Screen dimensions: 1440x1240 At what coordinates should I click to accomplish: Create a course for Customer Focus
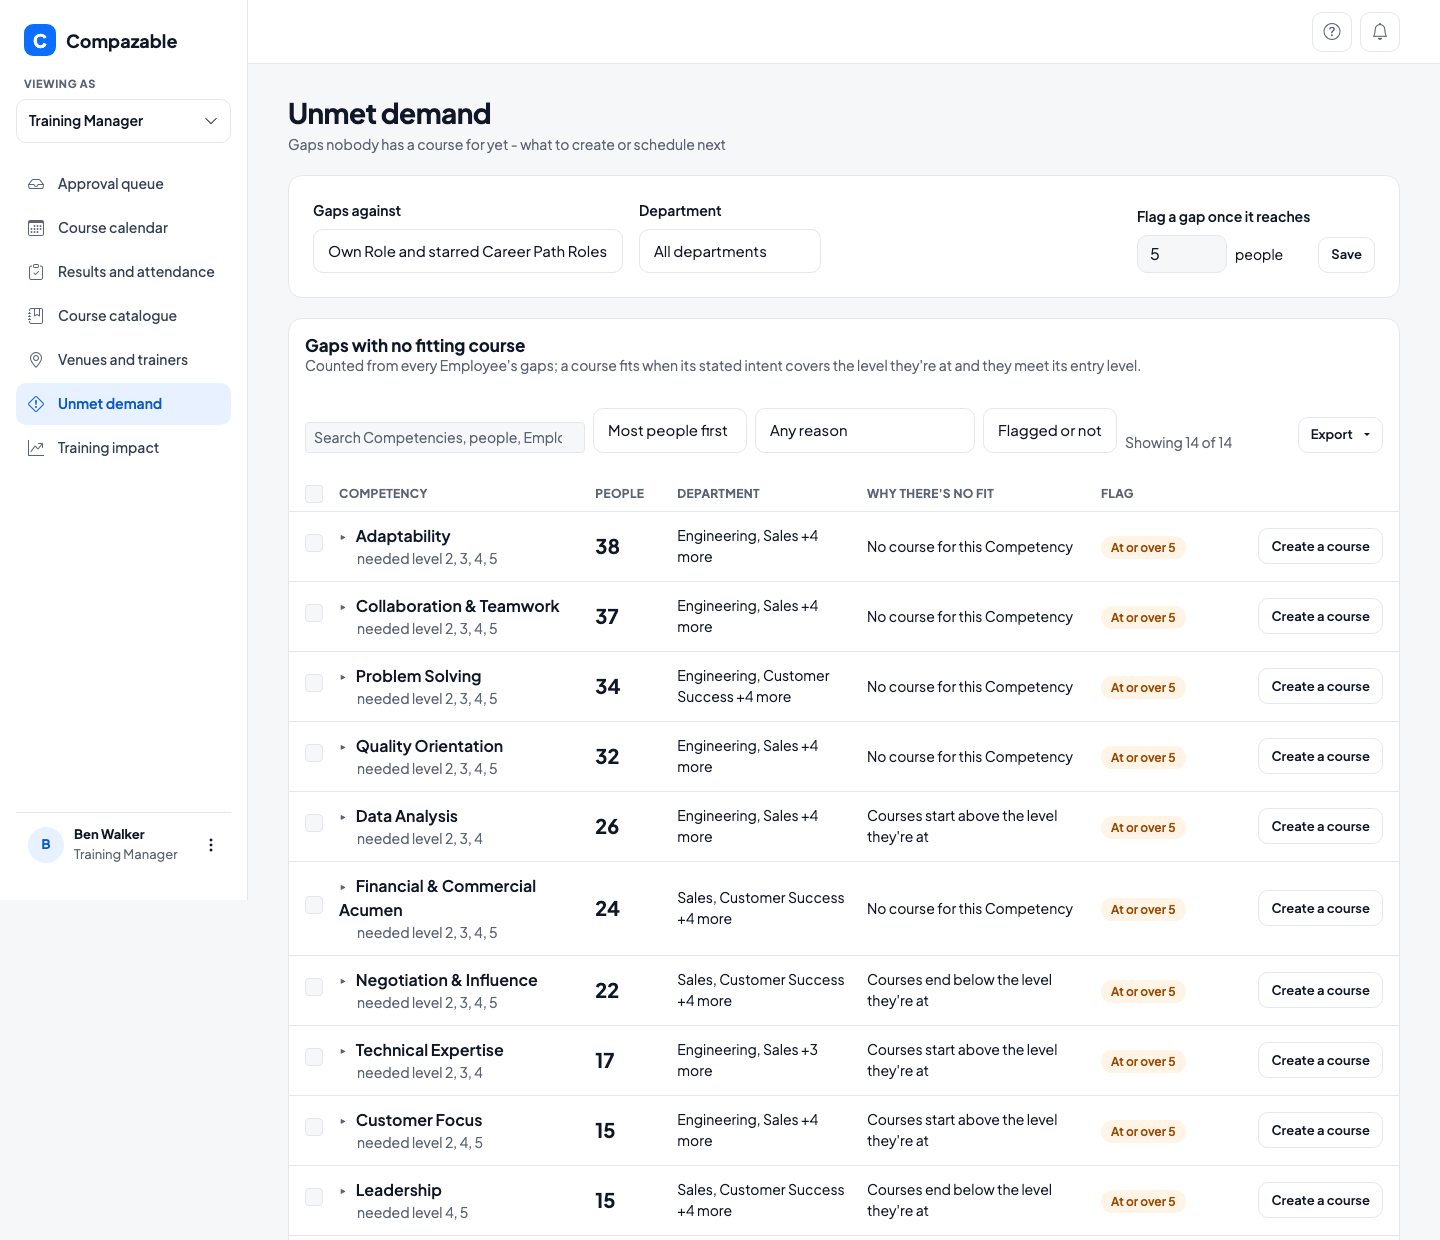(x=1320, y=1130)
